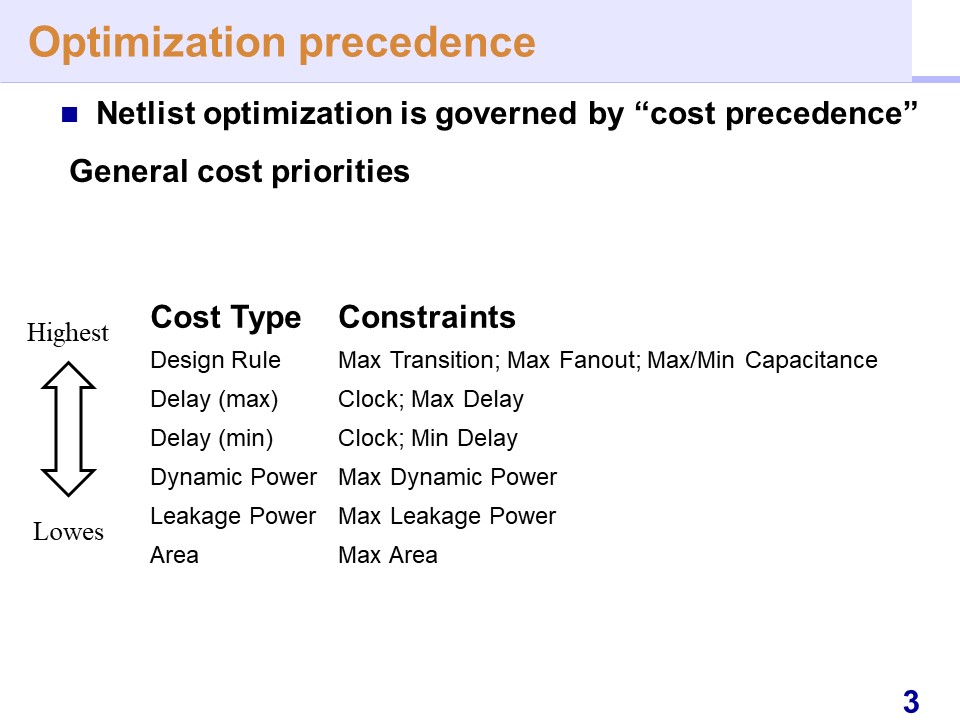
Task: Click the 'General cost priorities' subheading
Action: tap(239, 172)
